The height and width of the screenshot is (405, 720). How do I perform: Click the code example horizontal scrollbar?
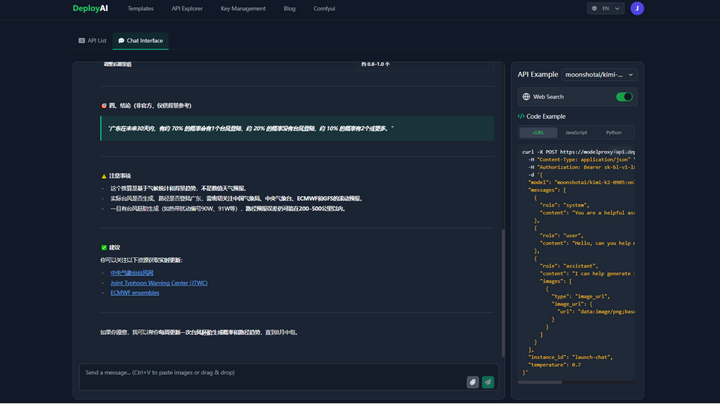(540, 382)
